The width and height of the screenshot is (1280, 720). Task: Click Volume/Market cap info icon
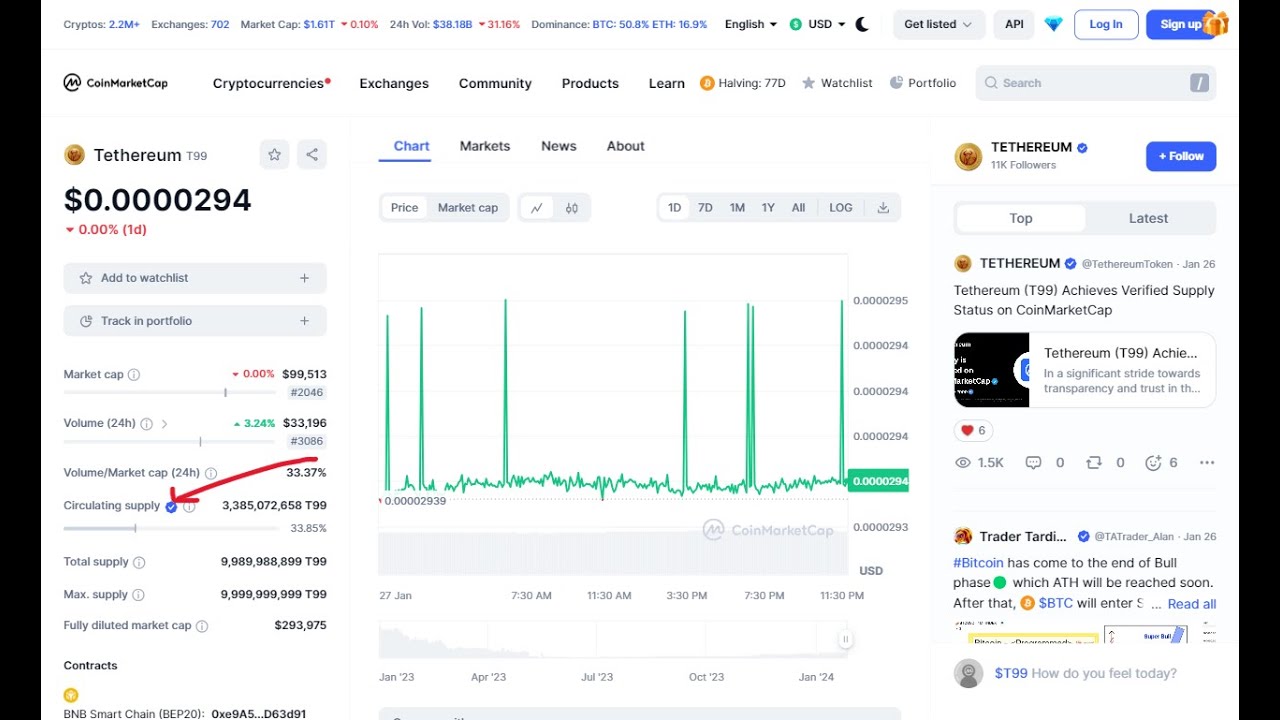210,473
